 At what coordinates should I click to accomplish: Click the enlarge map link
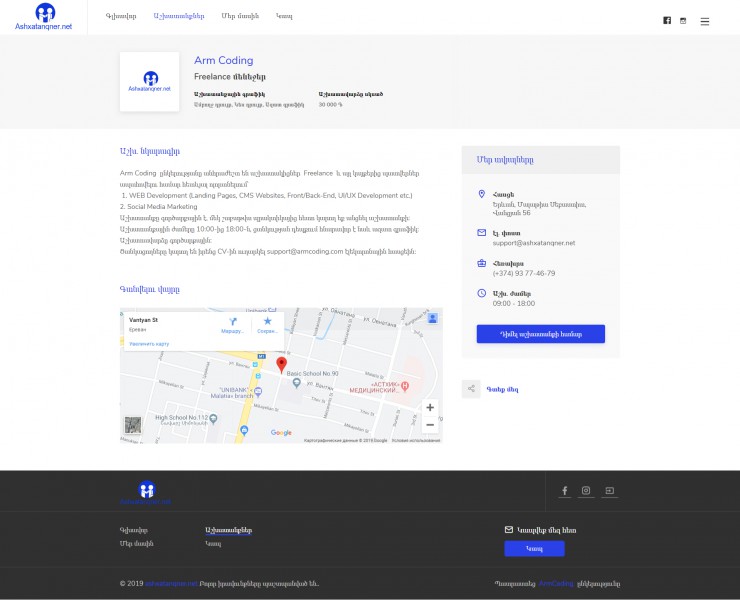tap(149, 344)
